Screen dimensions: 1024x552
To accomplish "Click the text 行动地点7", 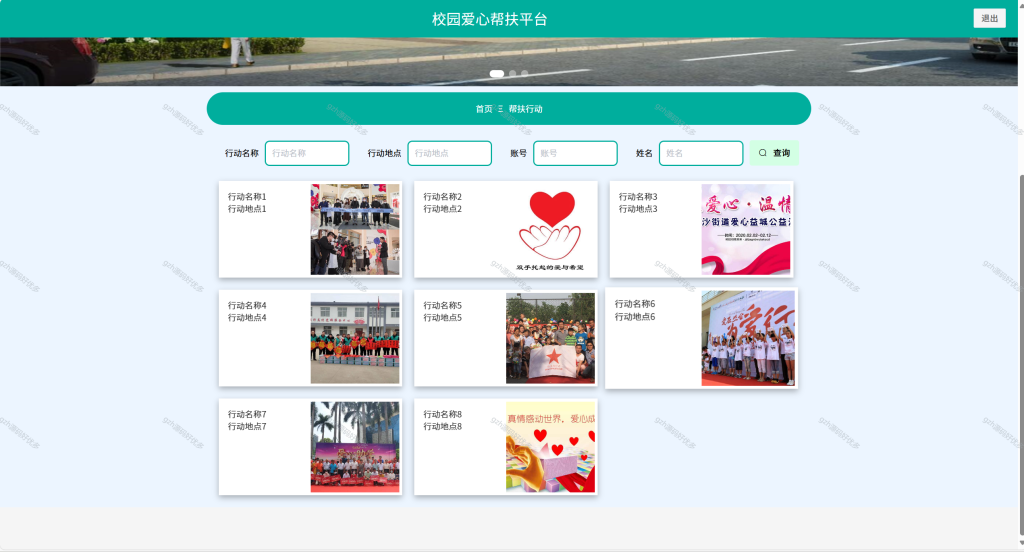I will (x=247, y=427).
